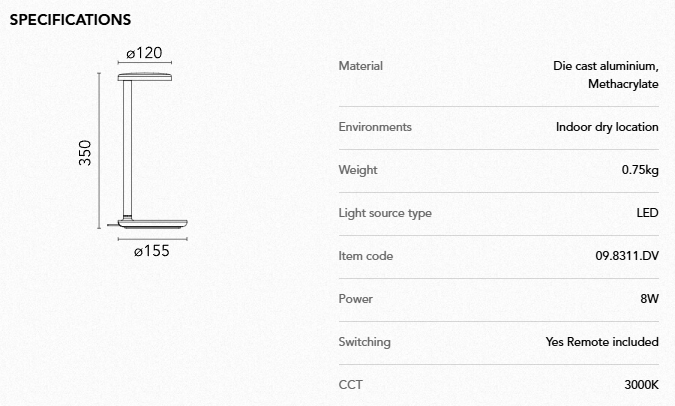Click the Material row label

click(361, 66)
